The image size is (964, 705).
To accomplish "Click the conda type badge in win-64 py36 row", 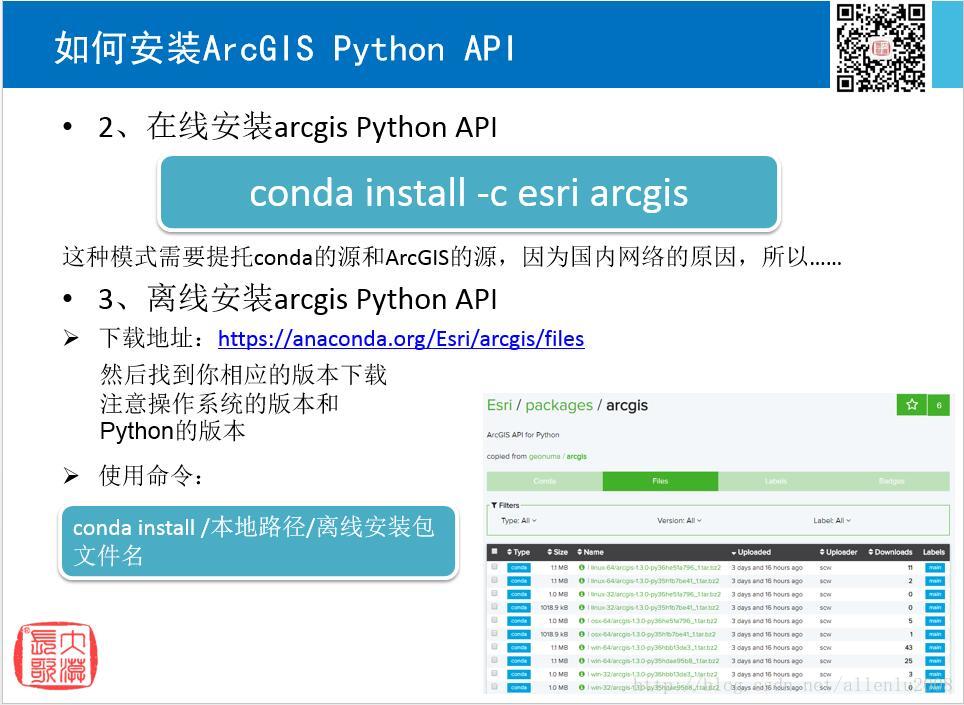I will [x=519, y=647].
